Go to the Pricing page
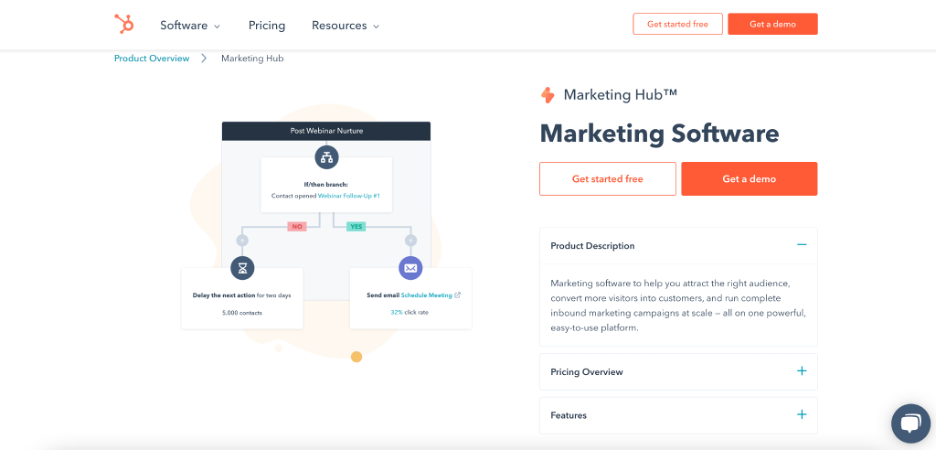This screenshot has width=936, height=450. [x=267, y=26]
